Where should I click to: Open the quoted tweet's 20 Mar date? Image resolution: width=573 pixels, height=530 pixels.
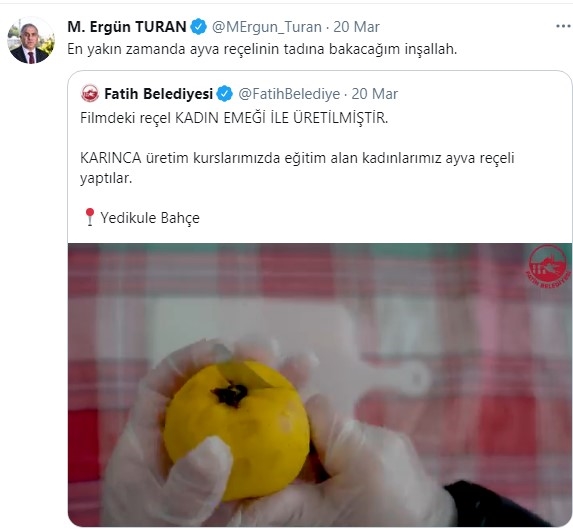click(x=375, y=94)
